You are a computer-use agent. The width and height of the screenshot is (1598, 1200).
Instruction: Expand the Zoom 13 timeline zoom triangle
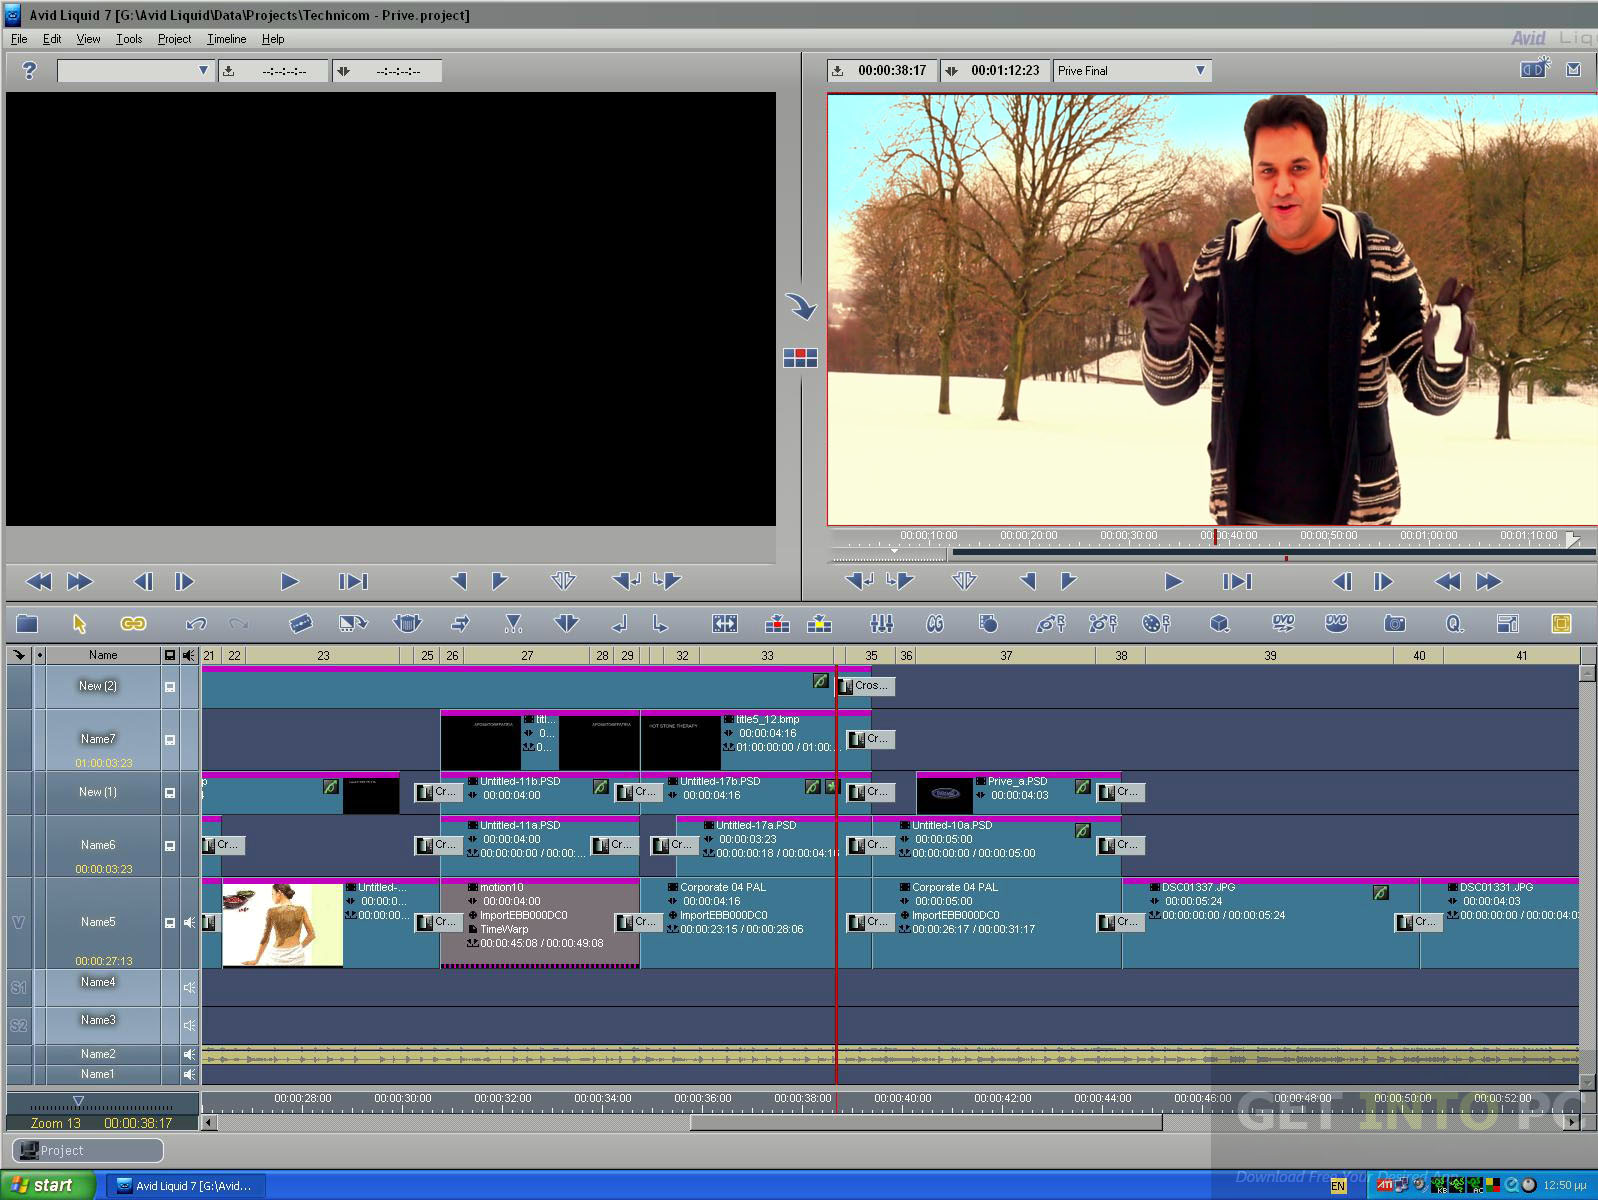coord(78,1101)
